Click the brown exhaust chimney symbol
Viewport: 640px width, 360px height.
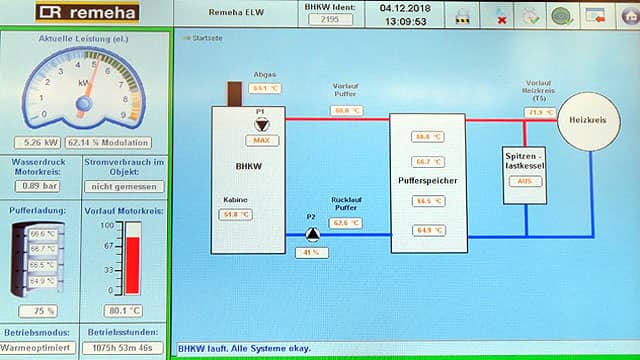234,94
